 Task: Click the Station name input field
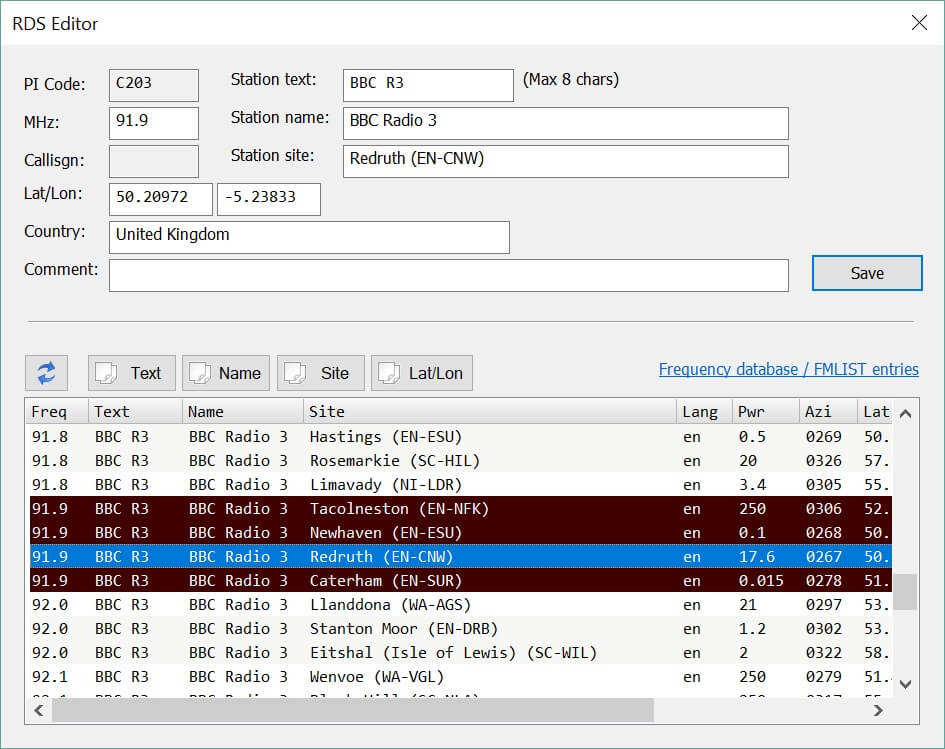[567, 123]
